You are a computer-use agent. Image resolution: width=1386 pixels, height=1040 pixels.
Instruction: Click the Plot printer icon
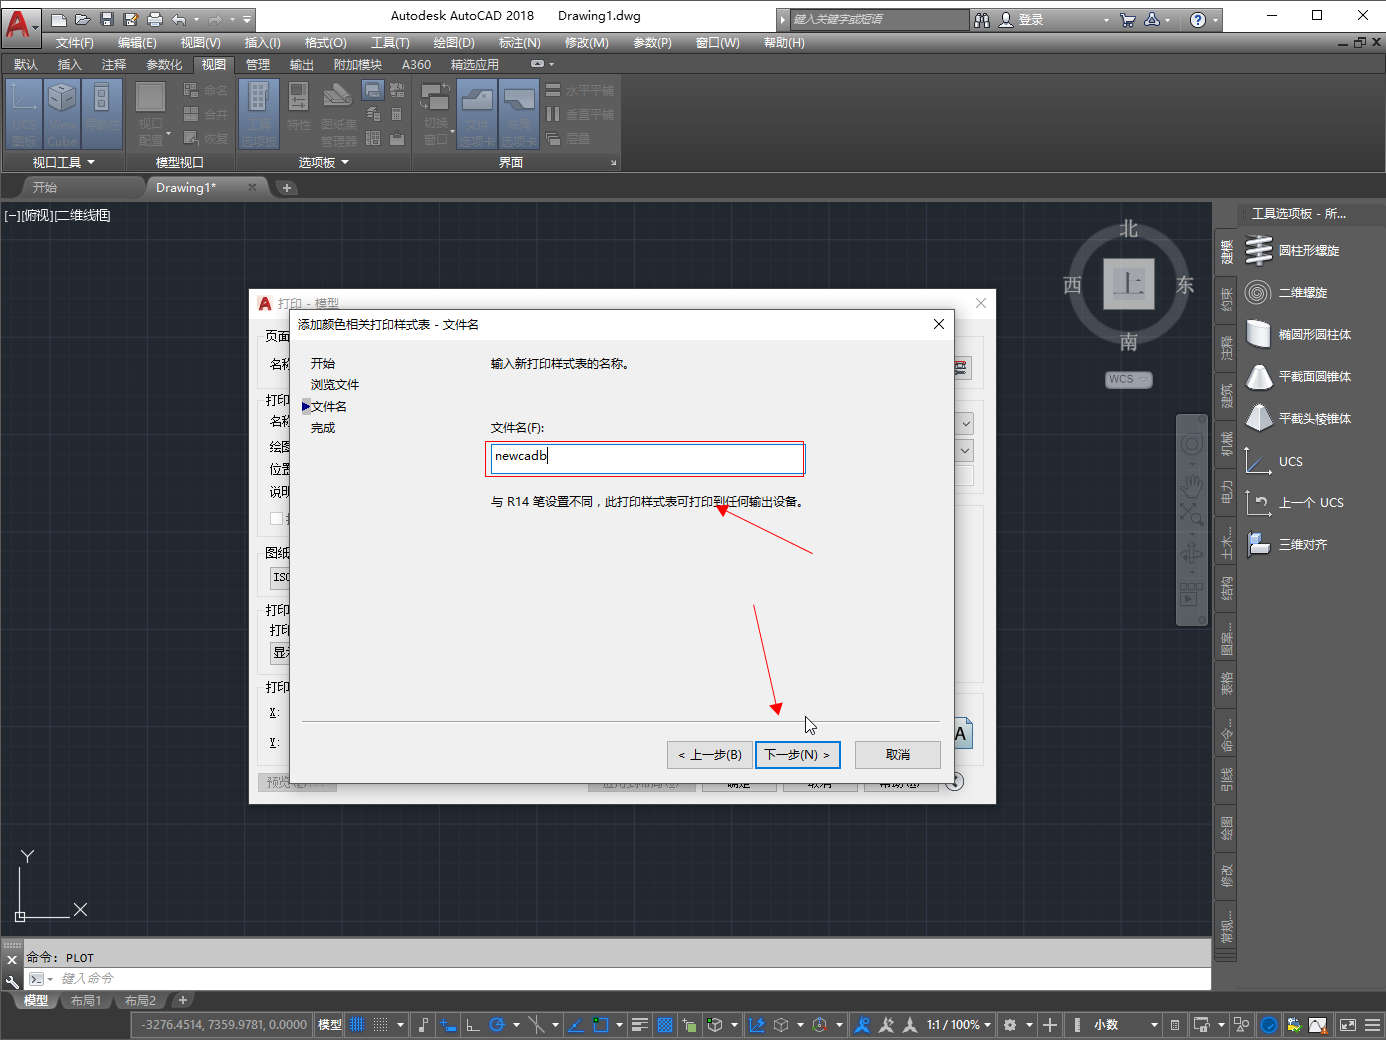(155, 19)
